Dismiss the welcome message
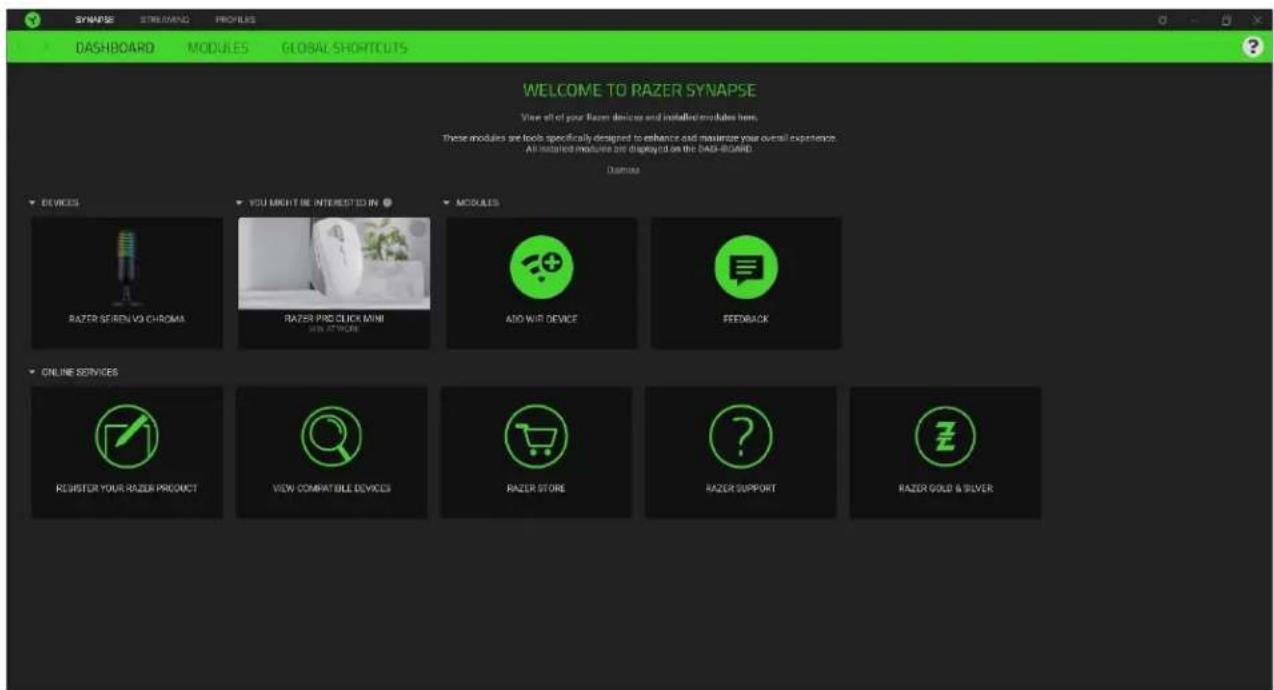 (623, 170)
